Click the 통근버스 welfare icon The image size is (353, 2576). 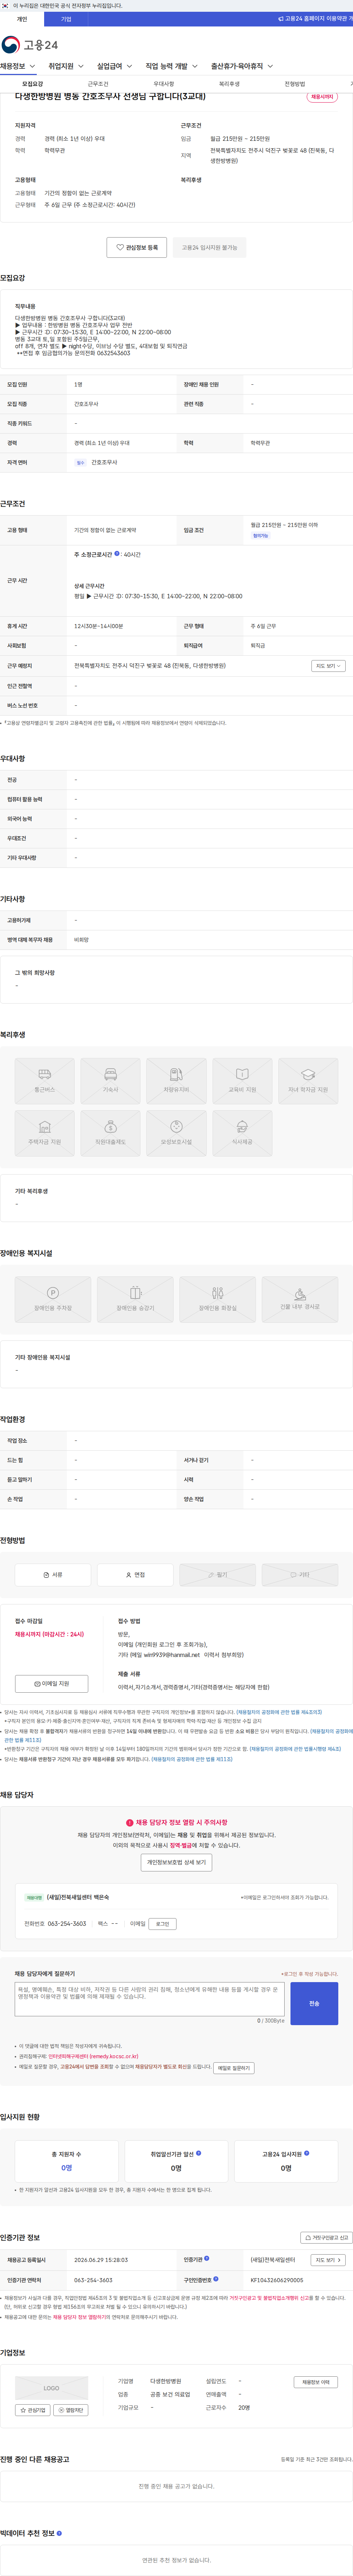click(45, 1081)
